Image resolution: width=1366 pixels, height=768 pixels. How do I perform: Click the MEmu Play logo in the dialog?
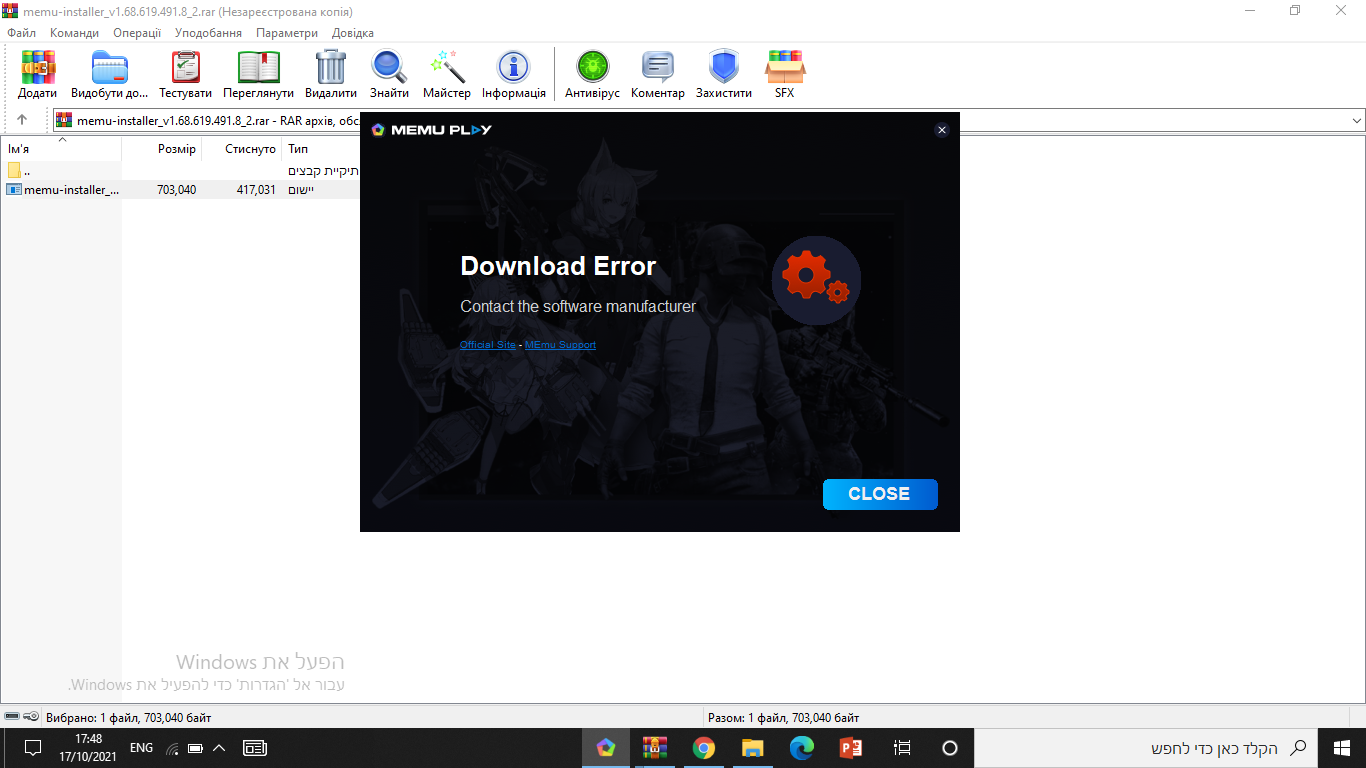coord(431,129)
